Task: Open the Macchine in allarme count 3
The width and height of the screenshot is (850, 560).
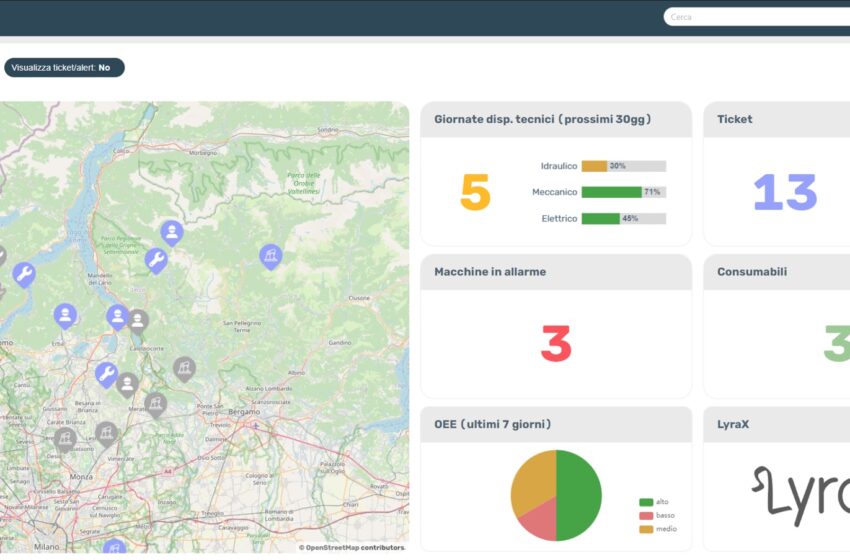Action: [x=555, y=344]
